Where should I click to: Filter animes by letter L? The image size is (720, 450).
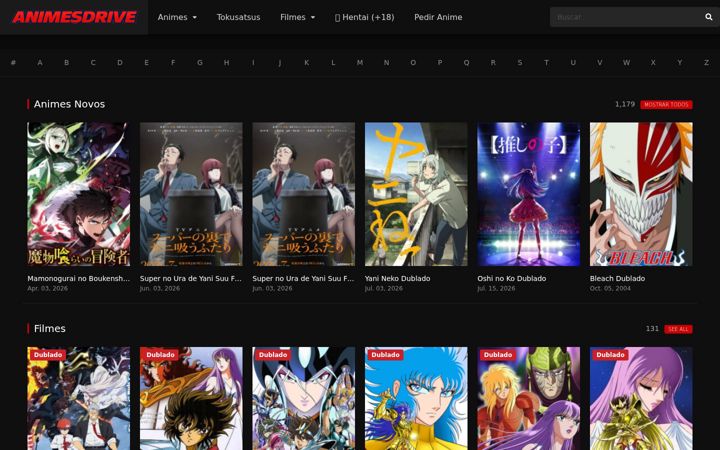click(333, 62)
